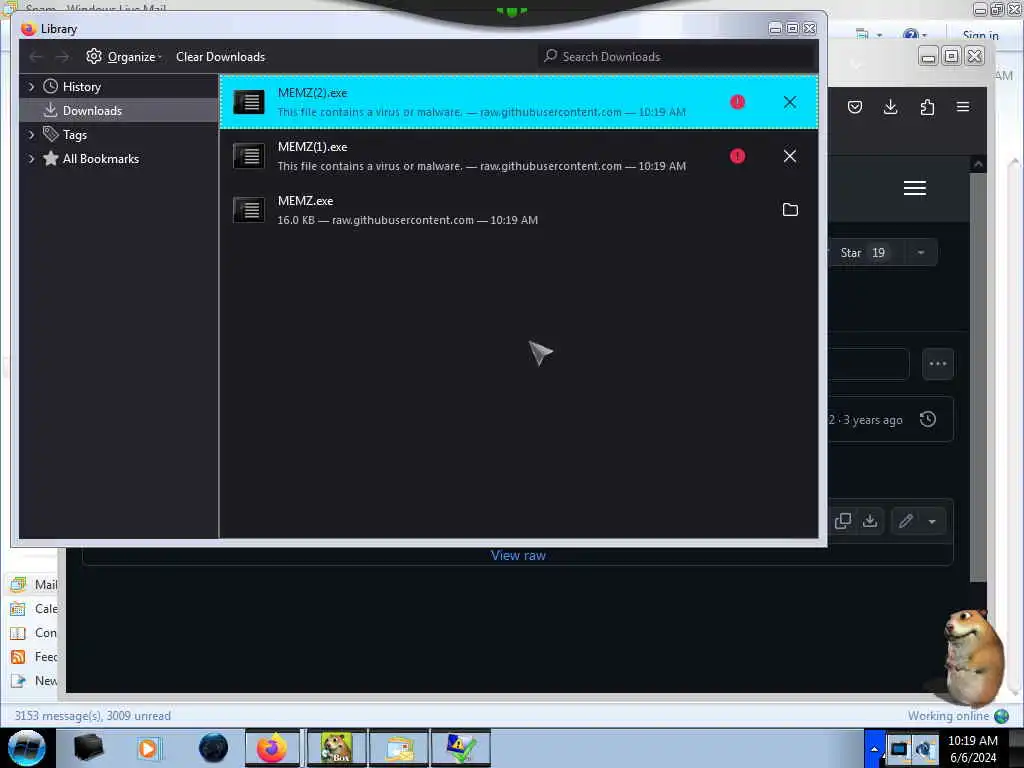Click the Library back arrow
The image size is (1024, 768).
tap(36, 57)
